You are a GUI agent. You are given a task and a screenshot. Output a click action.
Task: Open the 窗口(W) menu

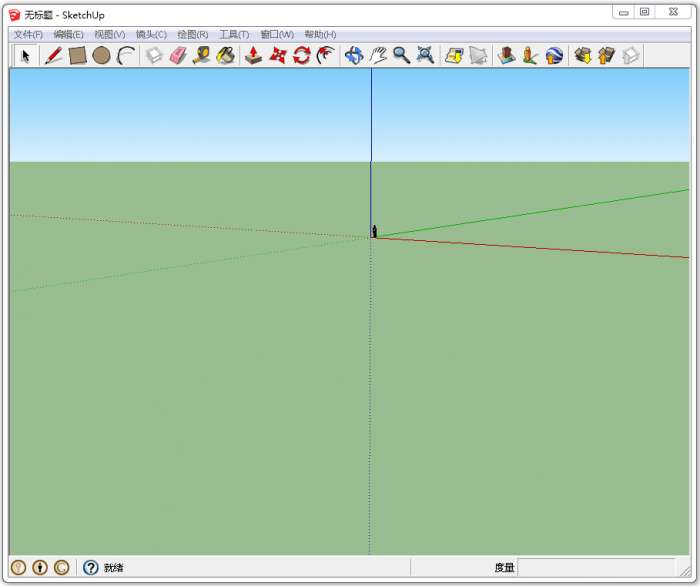276,35
